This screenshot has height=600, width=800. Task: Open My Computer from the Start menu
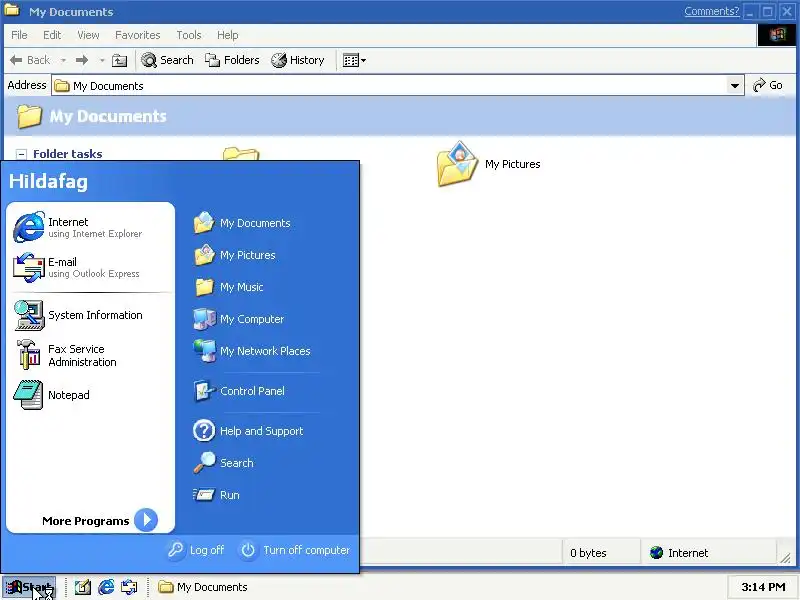click(x=239, y=319)
